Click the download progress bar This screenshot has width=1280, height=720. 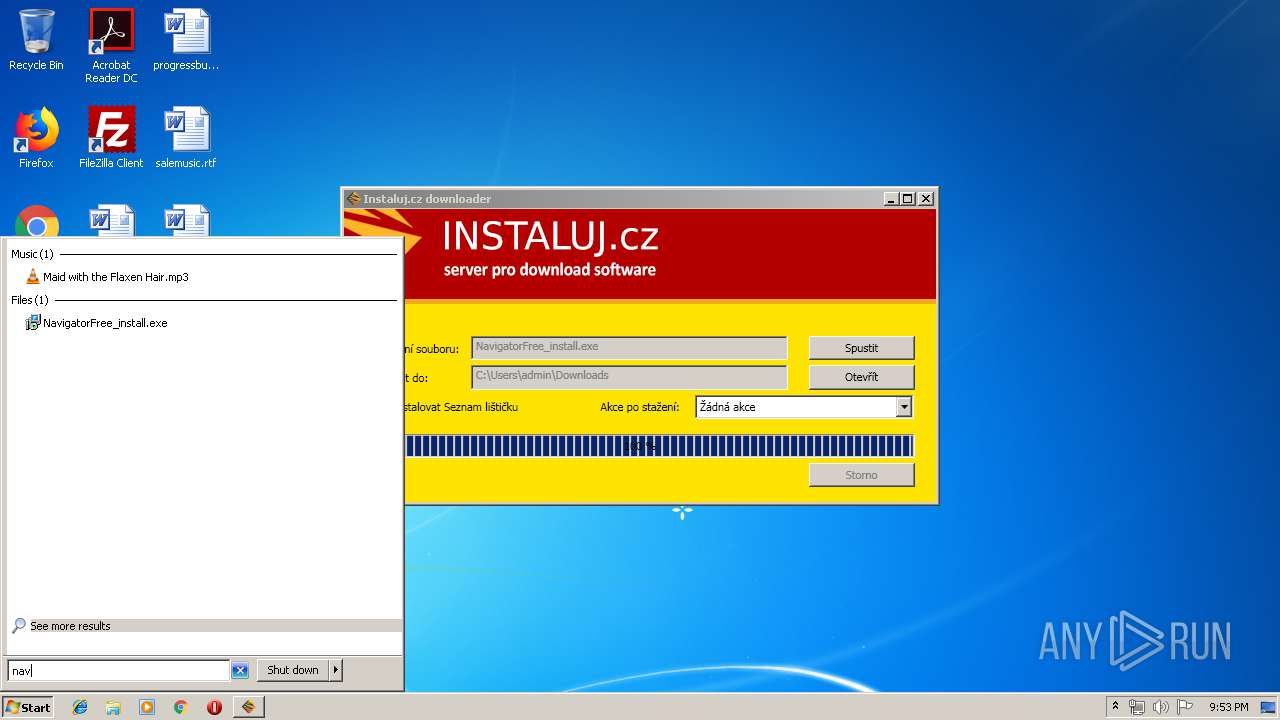(x=659, y=446)
